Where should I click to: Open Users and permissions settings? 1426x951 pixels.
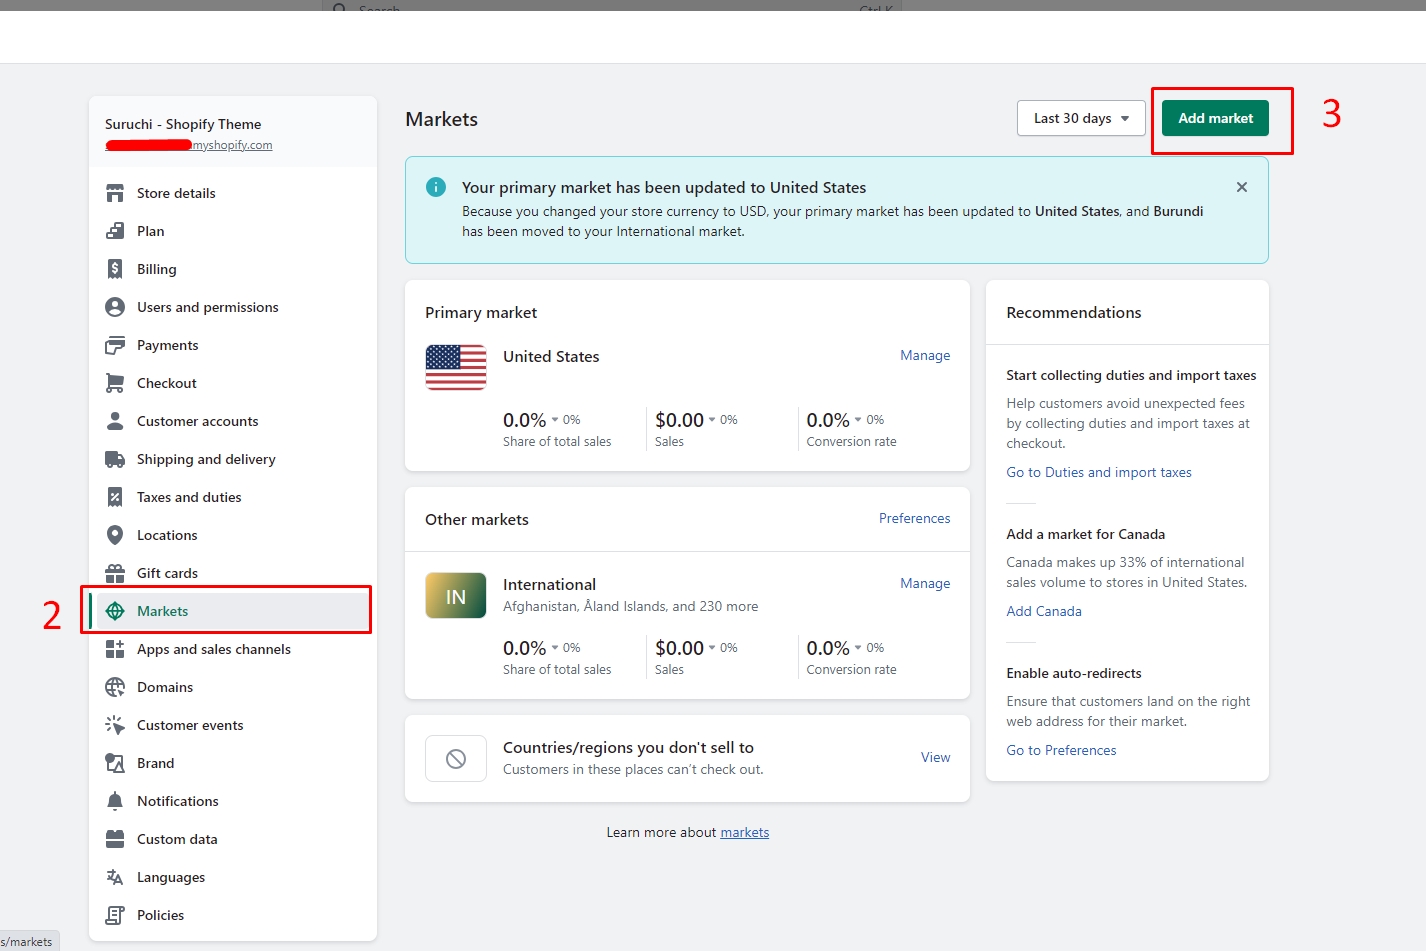207,307
